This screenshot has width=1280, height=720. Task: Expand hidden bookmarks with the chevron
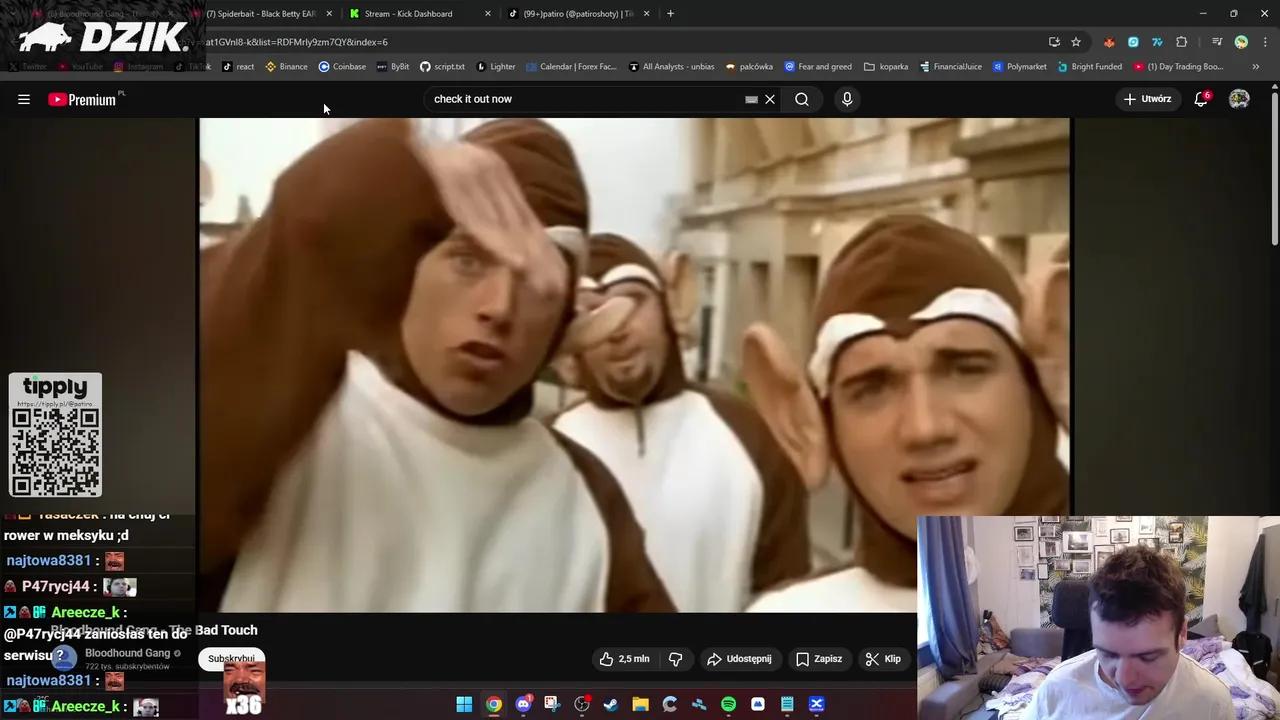[x=1256, y=67]
